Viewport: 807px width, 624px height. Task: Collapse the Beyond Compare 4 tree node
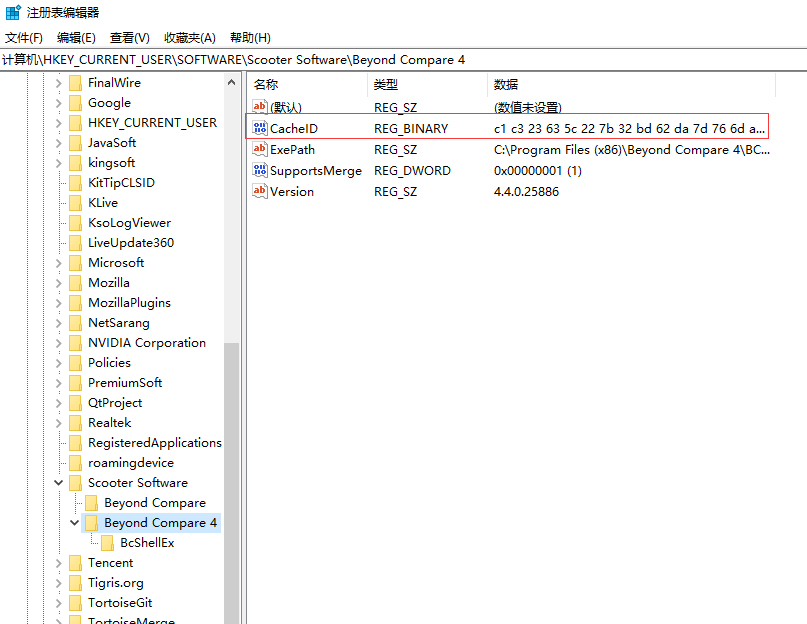click(x=75, y=523)
